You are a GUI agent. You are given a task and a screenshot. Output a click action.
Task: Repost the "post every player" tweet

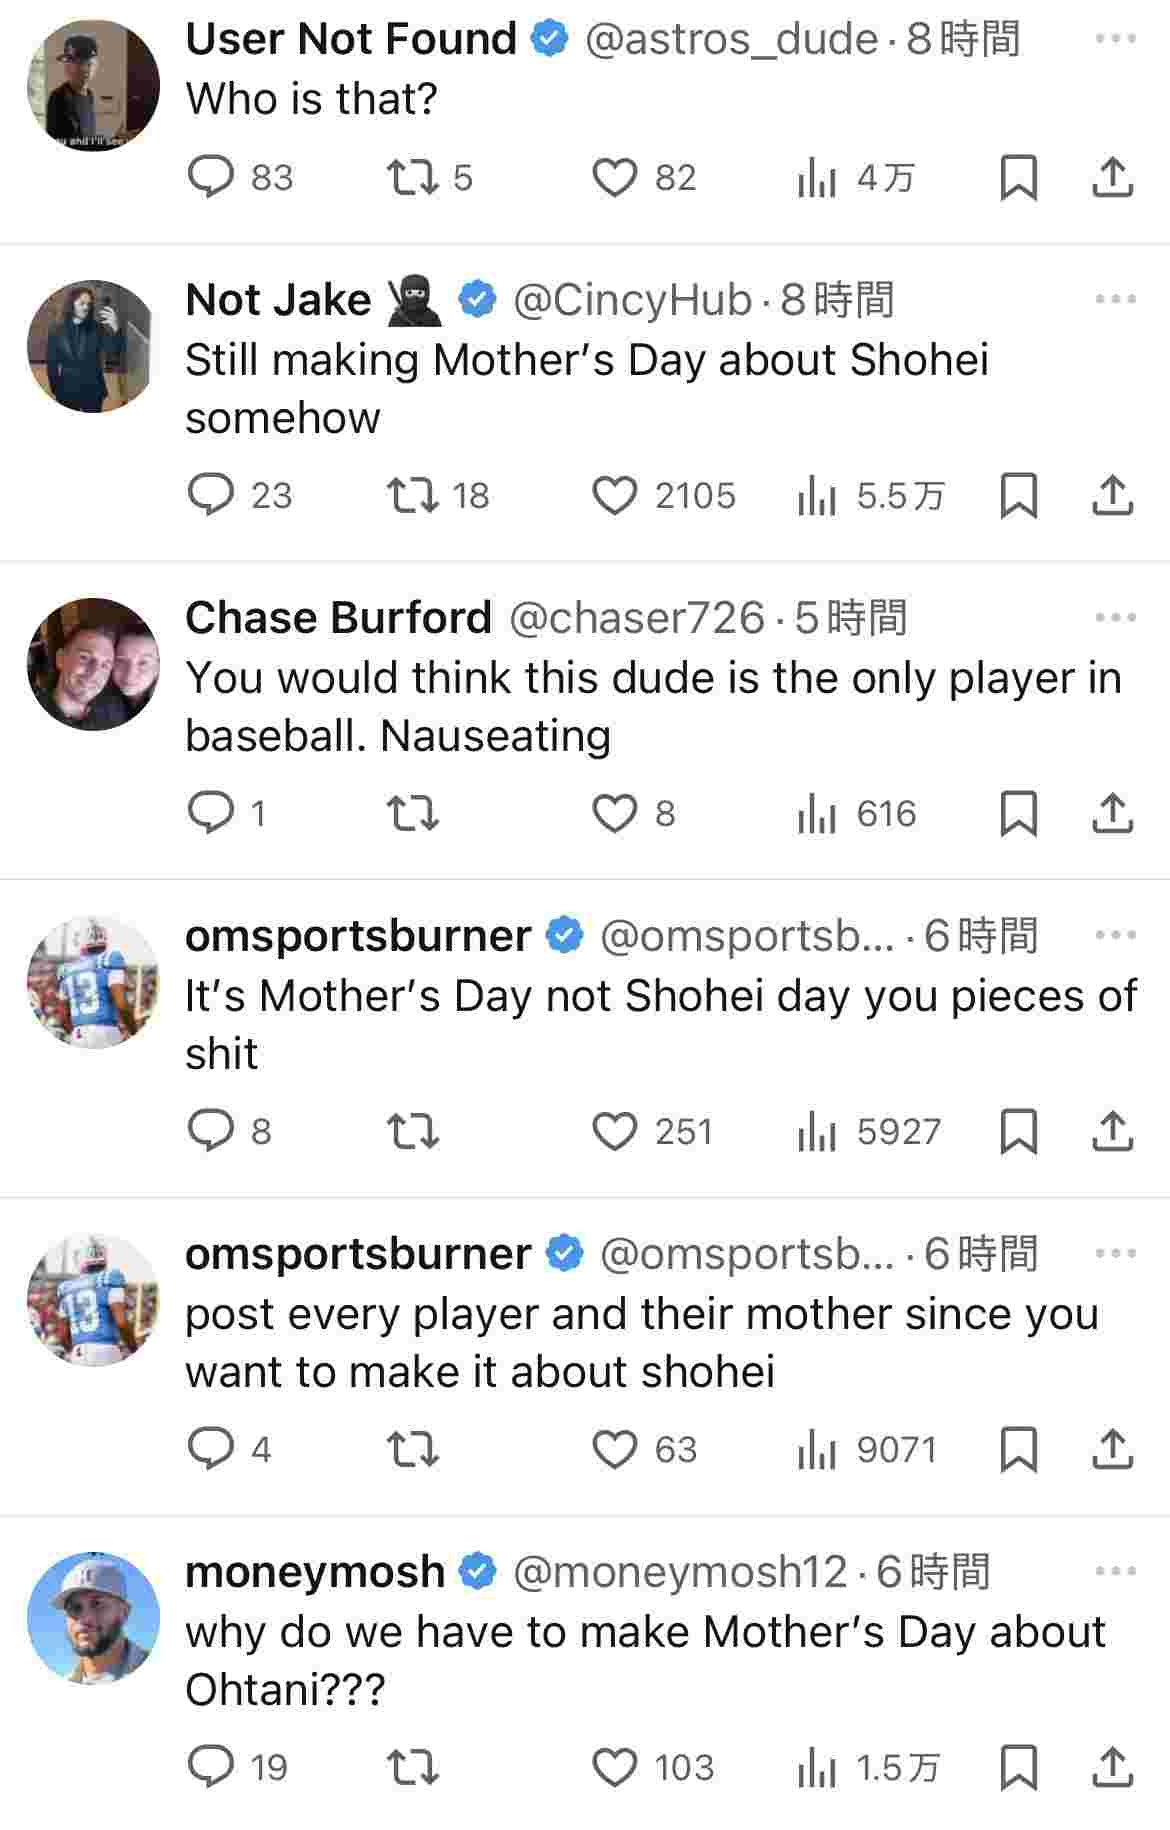413,1450
